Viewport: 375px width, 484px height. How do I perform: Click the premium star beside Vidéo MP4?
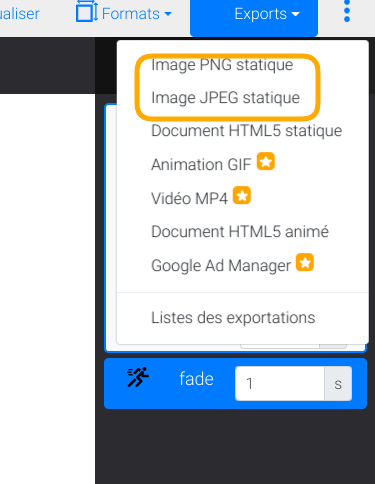[242, 195]
